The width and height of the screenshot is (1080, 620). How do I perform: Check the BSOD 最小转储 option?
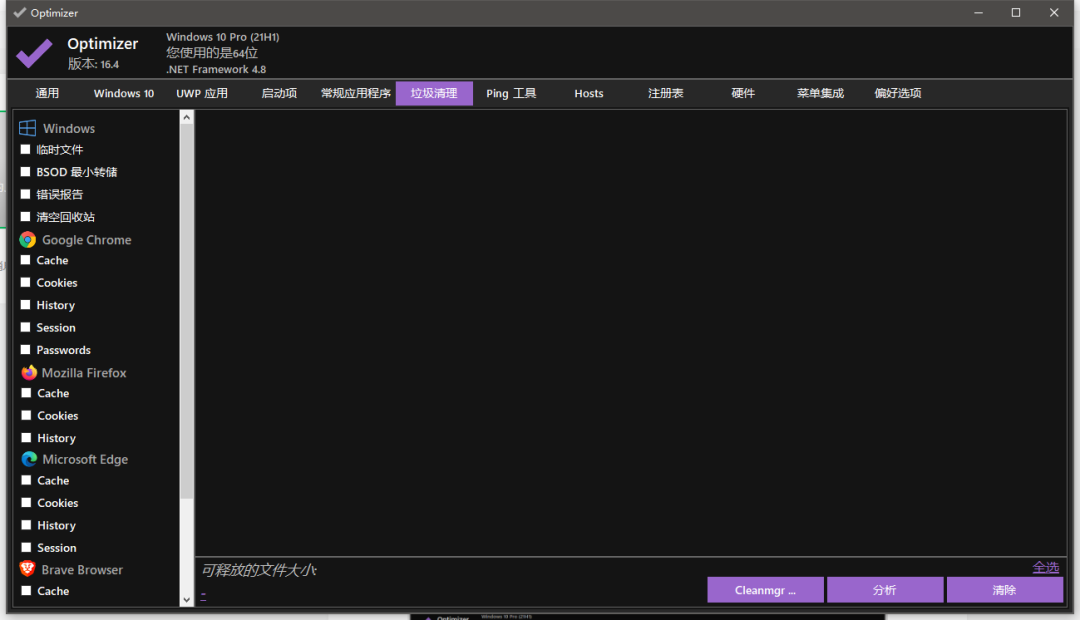(x=25, y=172)
